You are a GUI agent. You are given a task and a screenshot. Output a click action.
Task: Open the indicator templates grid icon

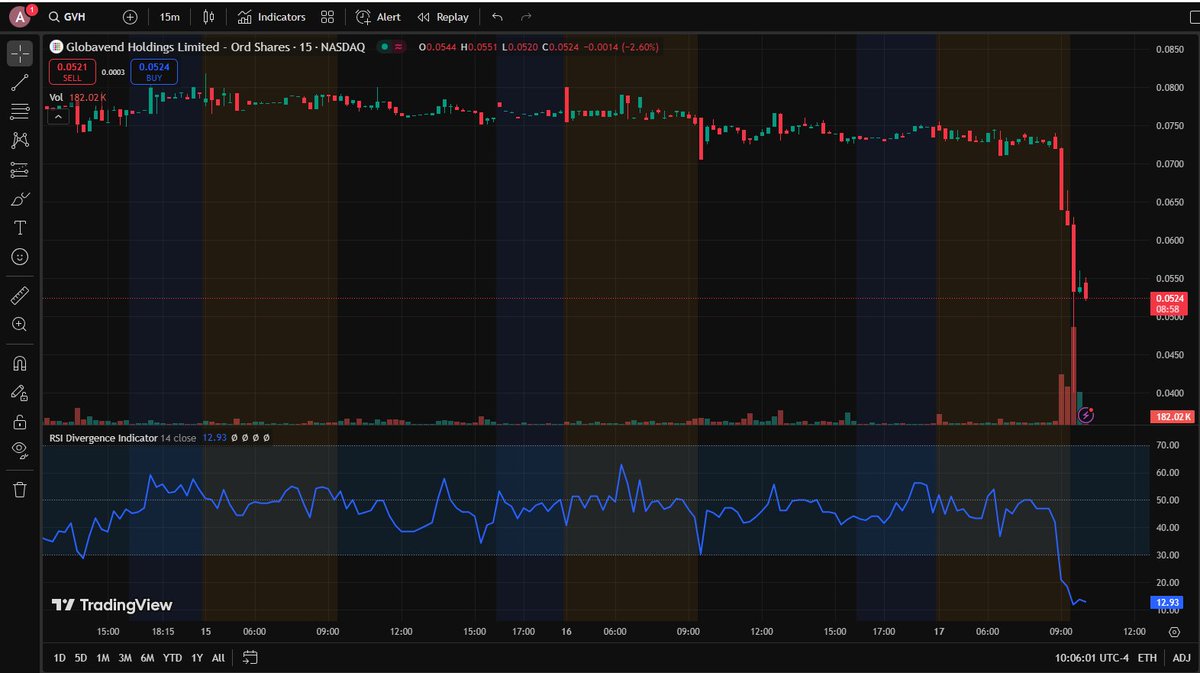click(x=328, y=17)
